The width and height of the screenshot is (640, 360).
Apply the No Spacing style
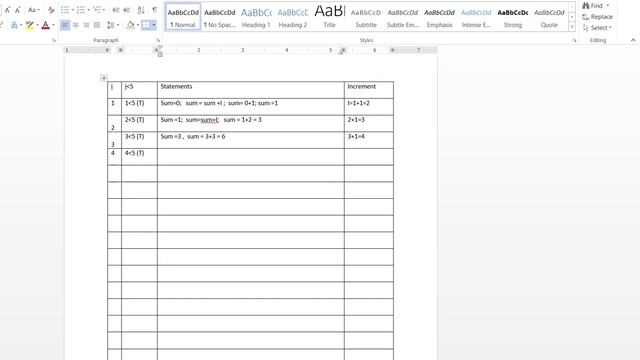220,17
